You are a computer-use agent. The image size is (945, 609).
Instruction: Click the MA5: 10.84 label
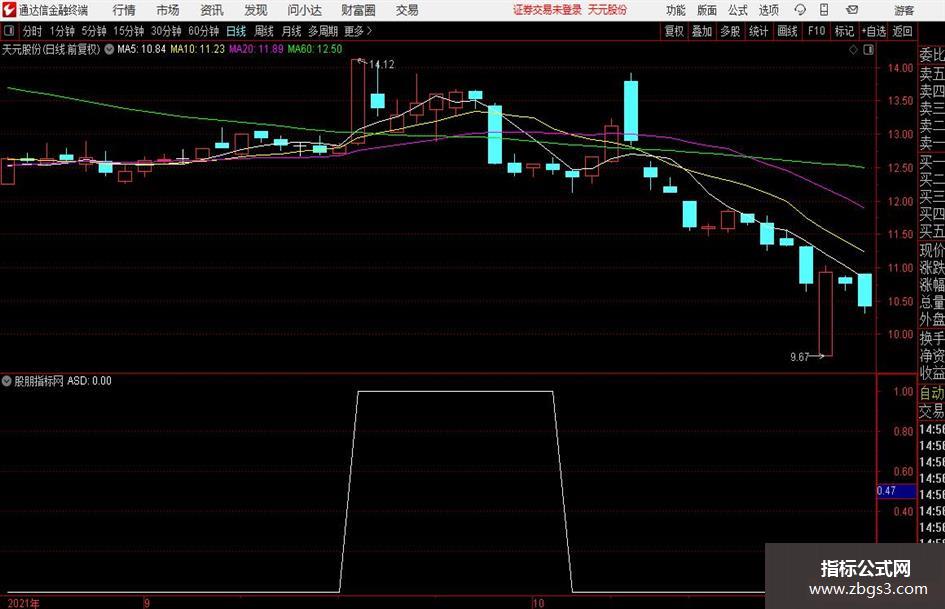(141, 49)
